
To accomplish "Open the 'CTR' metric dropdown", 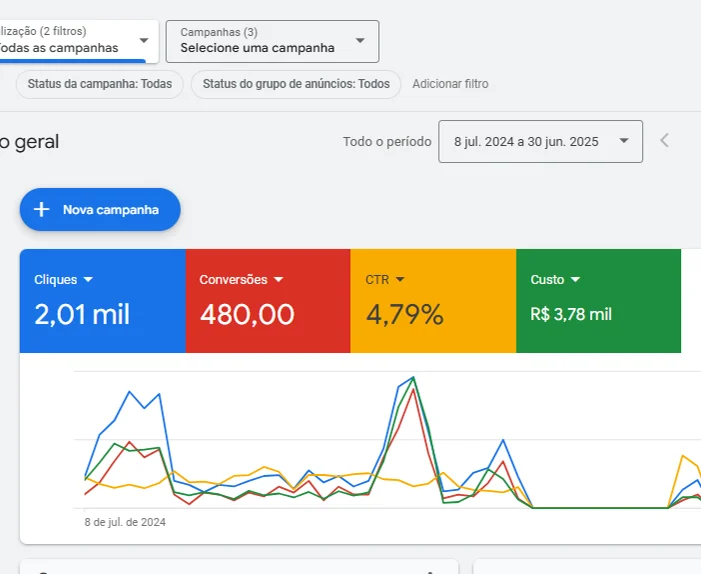I will click(385, 280).
